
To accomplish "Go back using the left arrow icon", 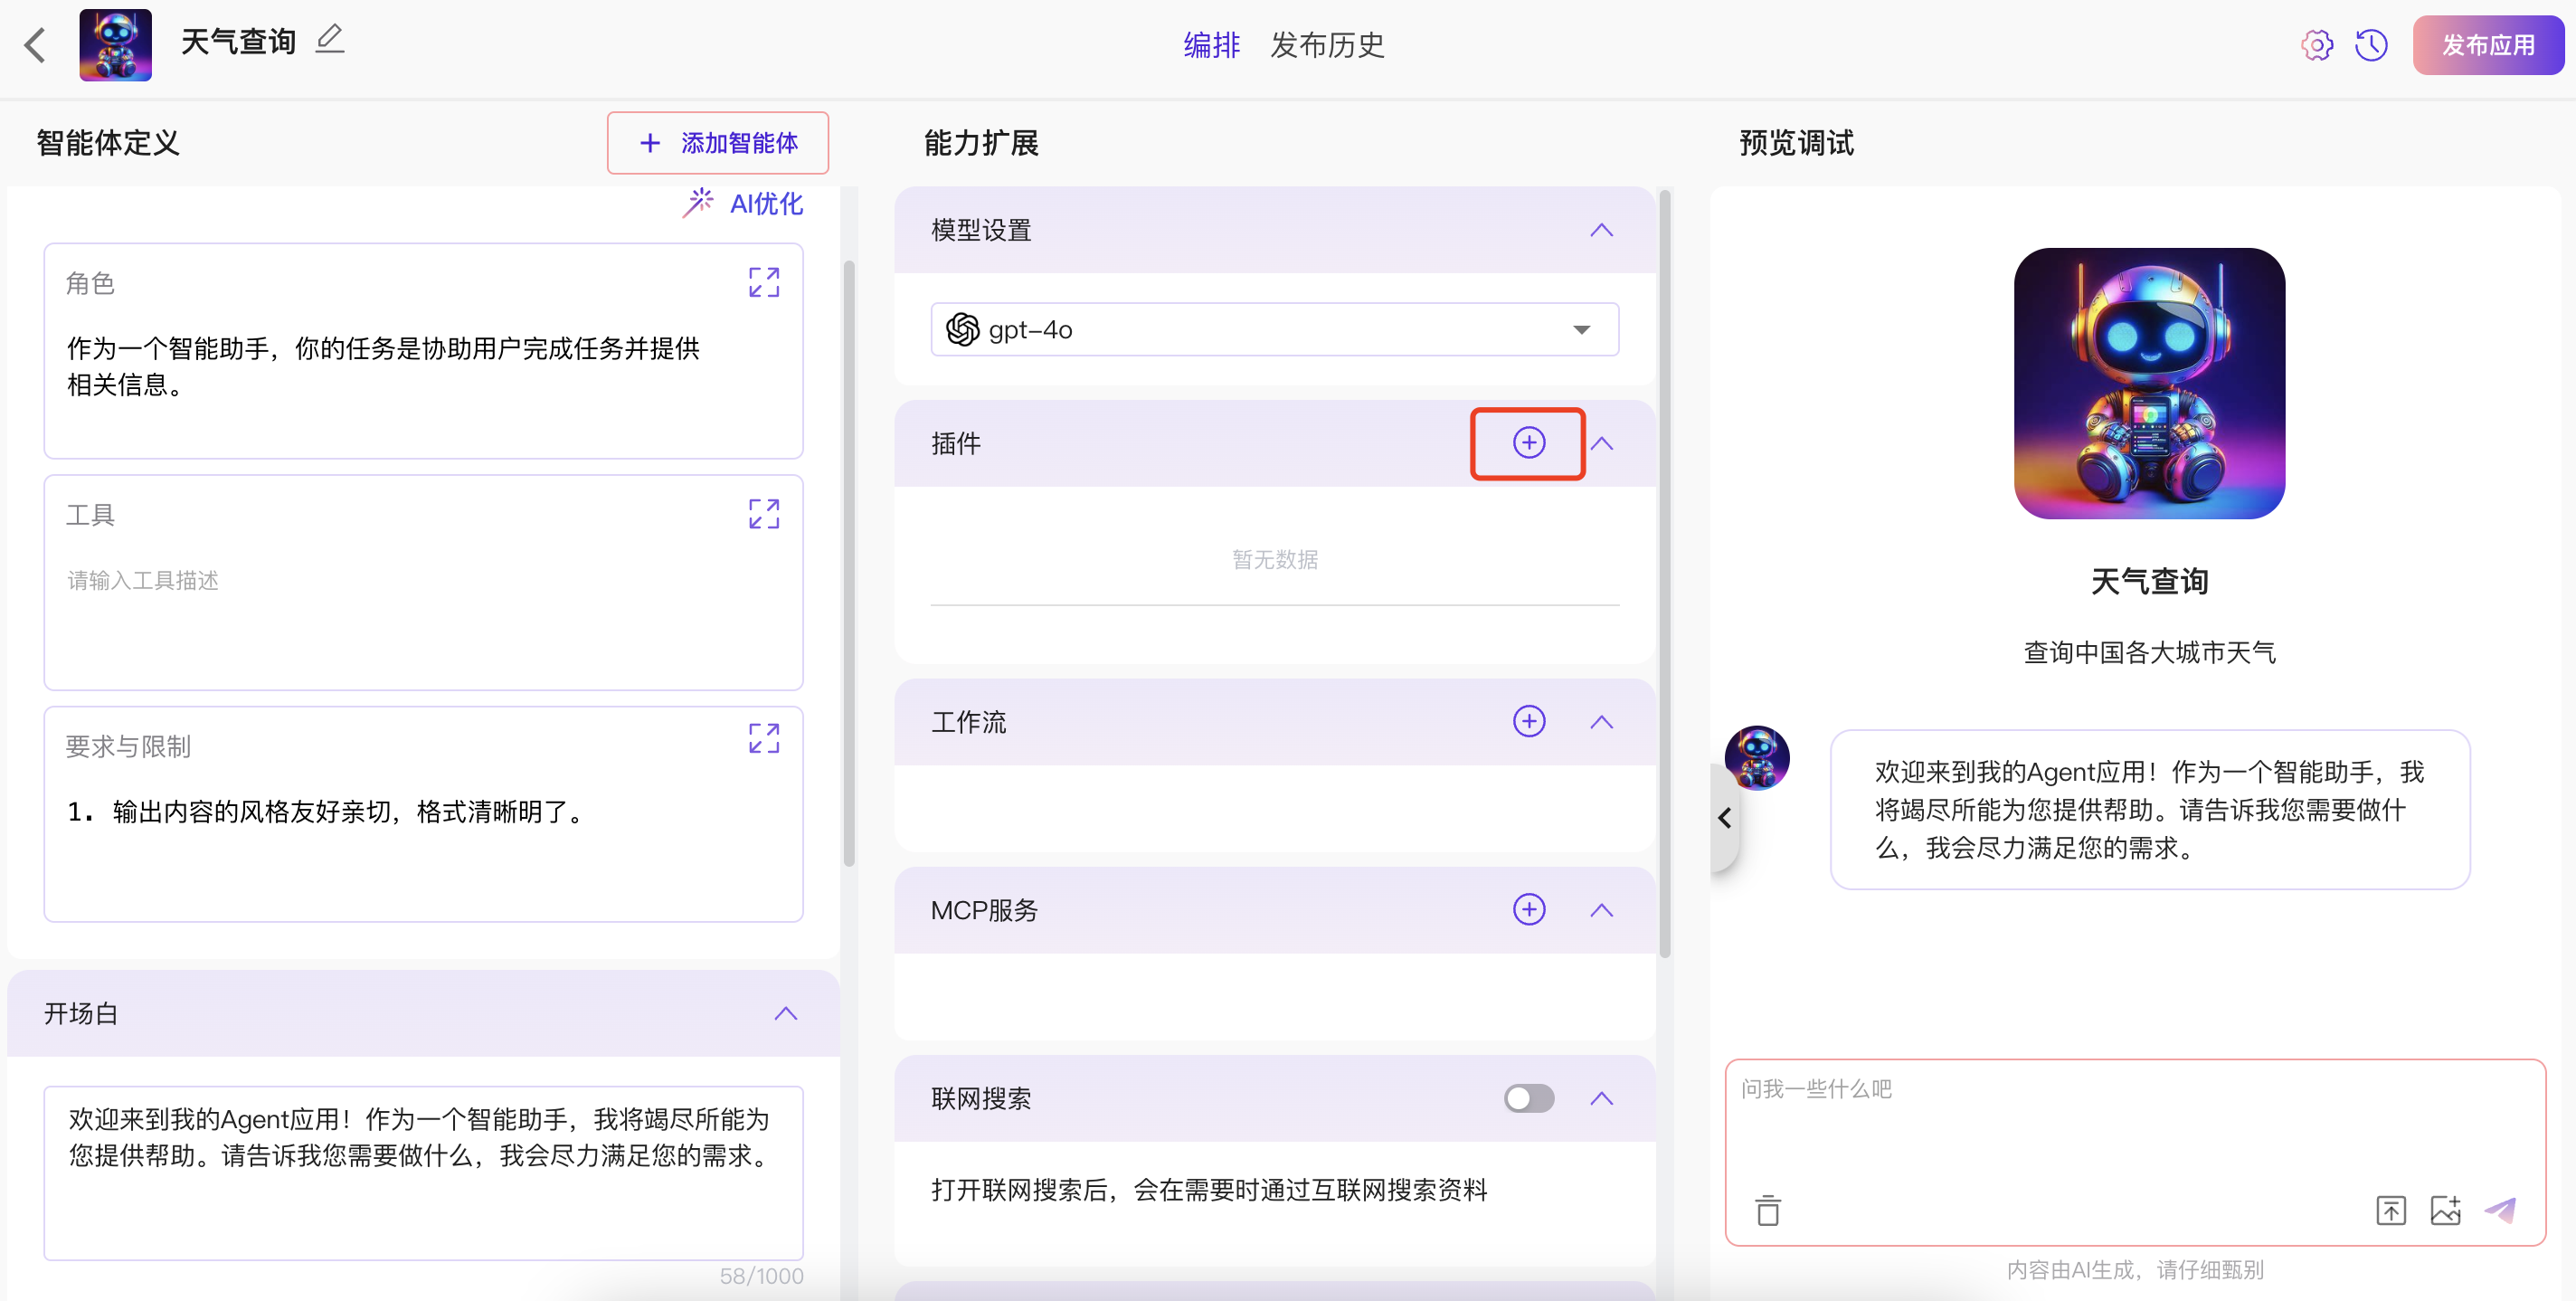I will coord(36,45).
